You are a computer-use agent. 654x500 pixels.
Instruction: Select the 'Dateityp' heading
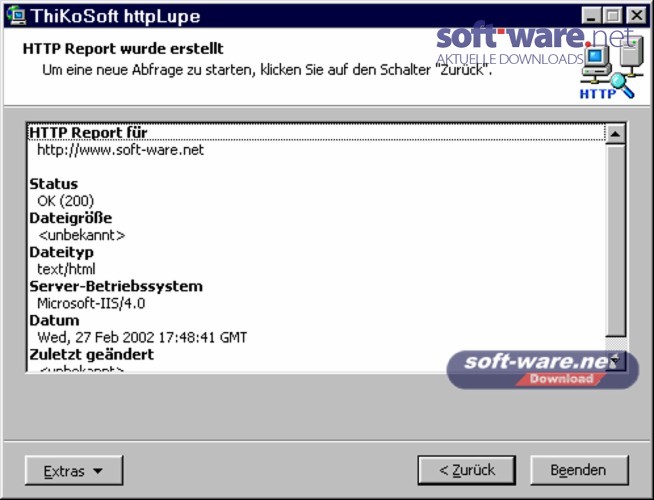[61, 252]
